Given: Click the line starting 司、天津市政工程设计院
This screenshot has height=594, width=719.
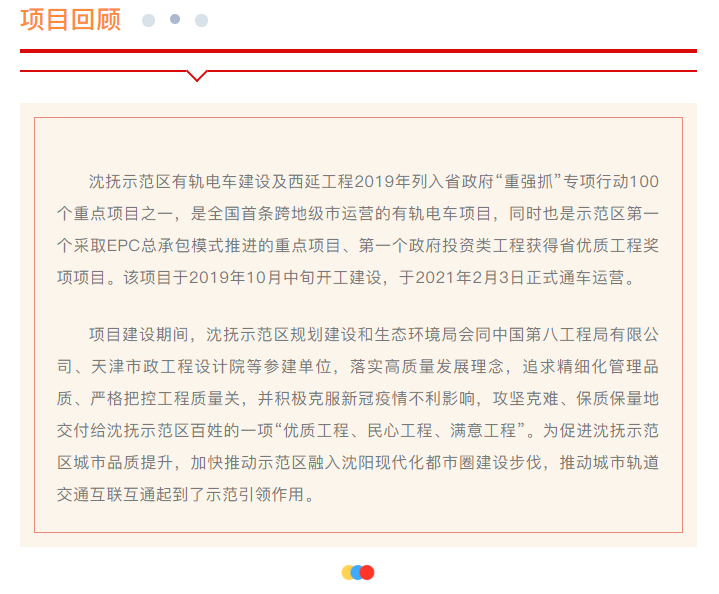Looking at the screenshot, I should [358, 366].
